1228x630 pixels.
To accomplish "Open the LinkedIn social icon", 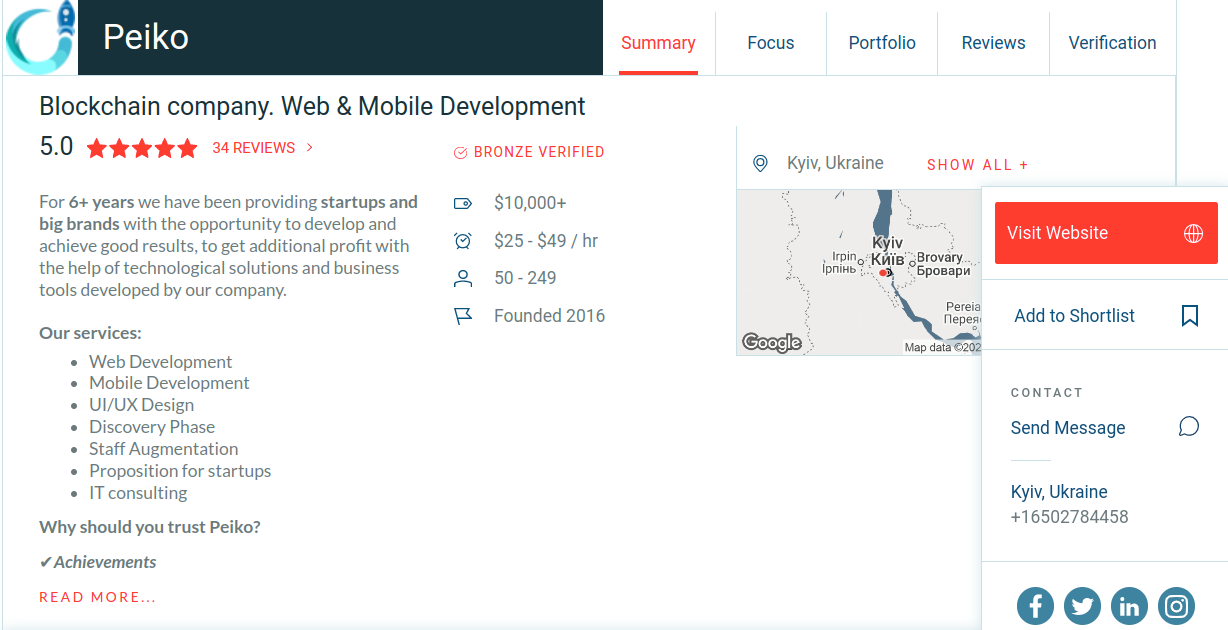I will 1129,605.
